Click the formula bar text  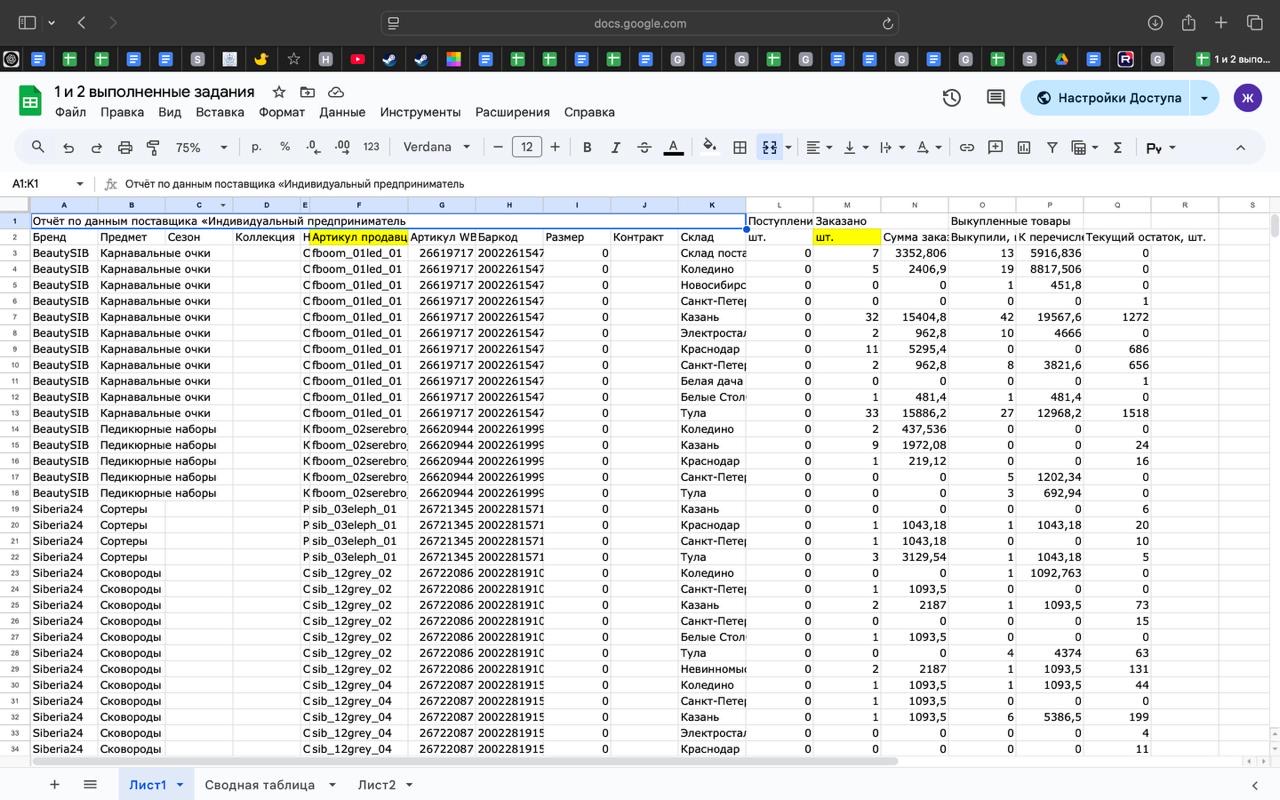tap(295, 184)
